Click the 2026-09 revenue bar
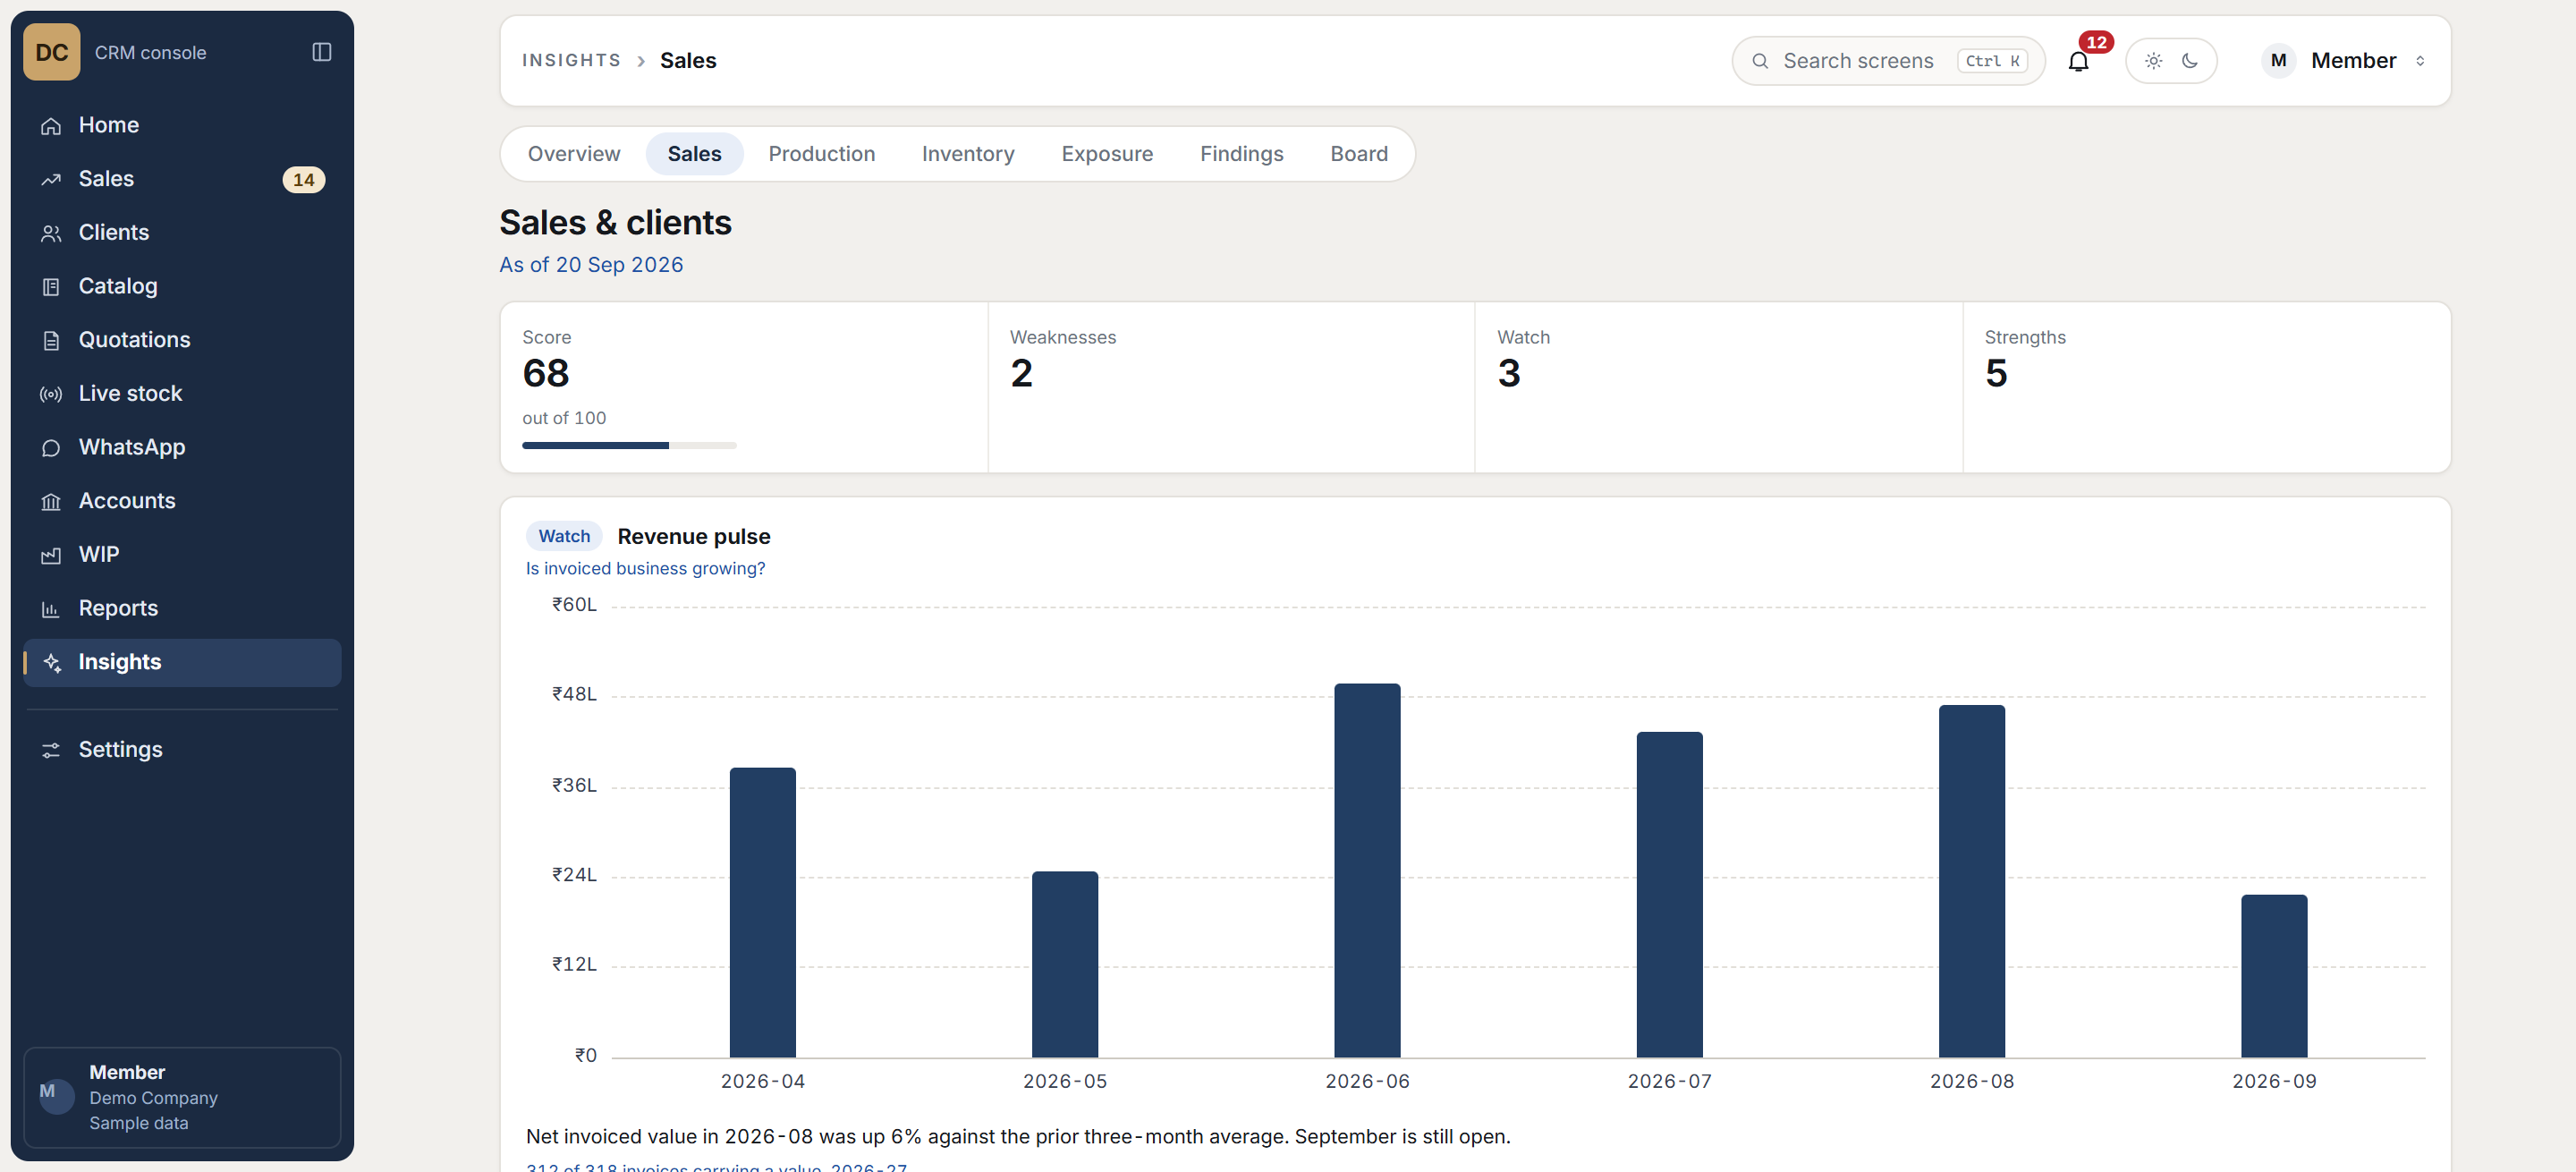Screen dimensions: 2576x1172 [2273, 976]
